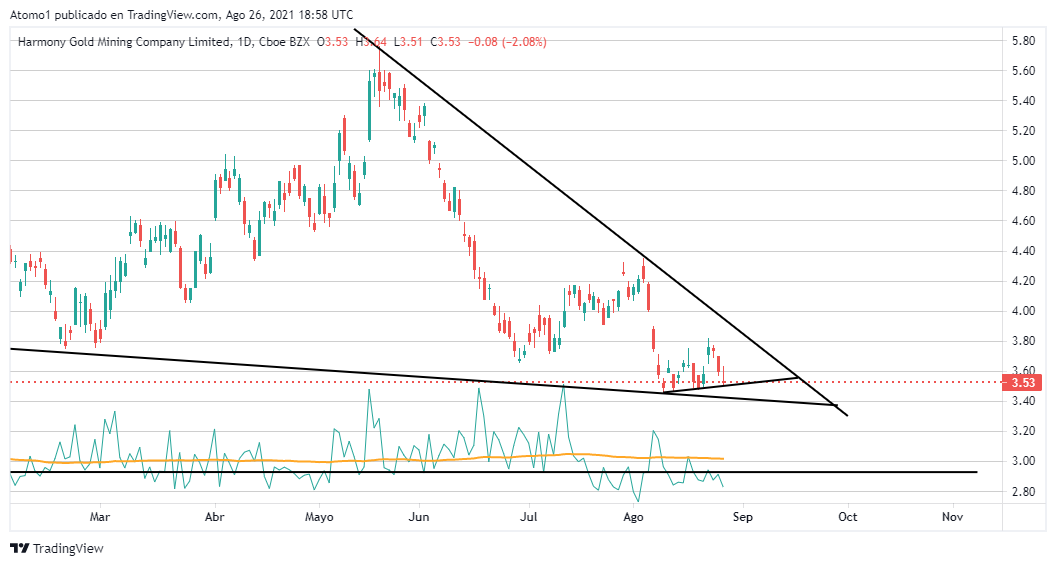Click the 4.40 price axis label

click(1023, 251)
